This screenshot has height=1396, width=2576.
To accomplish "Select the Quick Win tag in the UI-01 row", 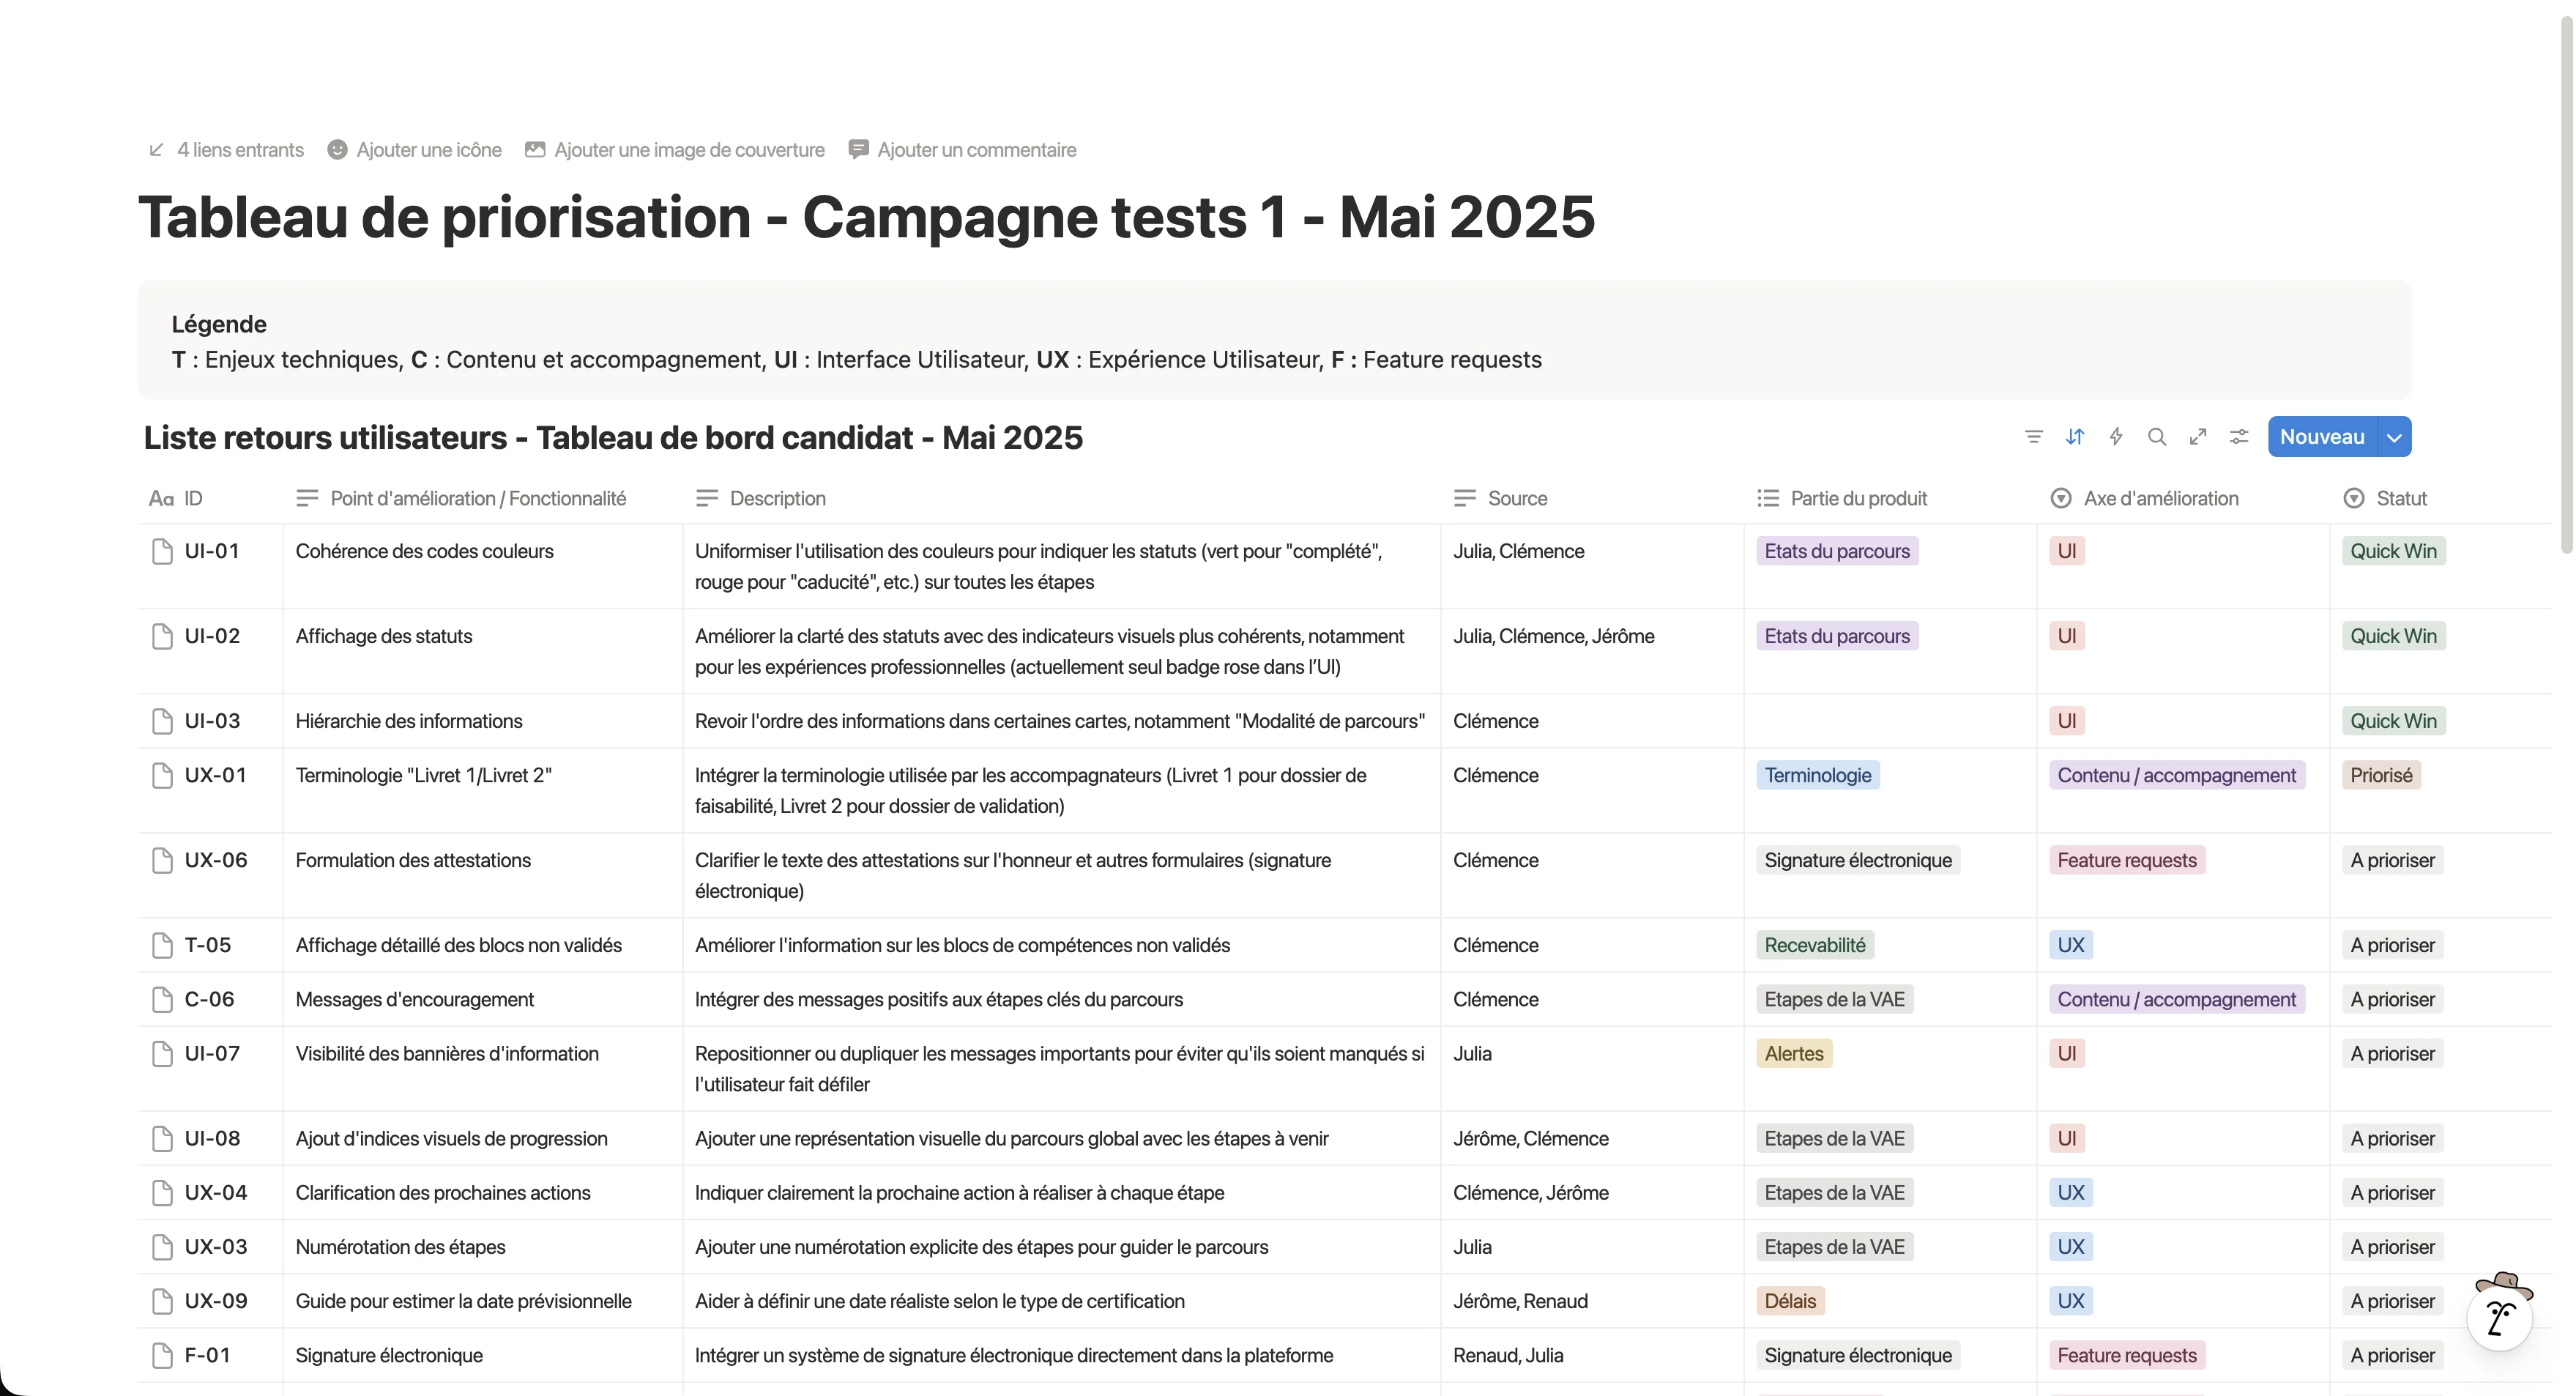I will 2393,551.
